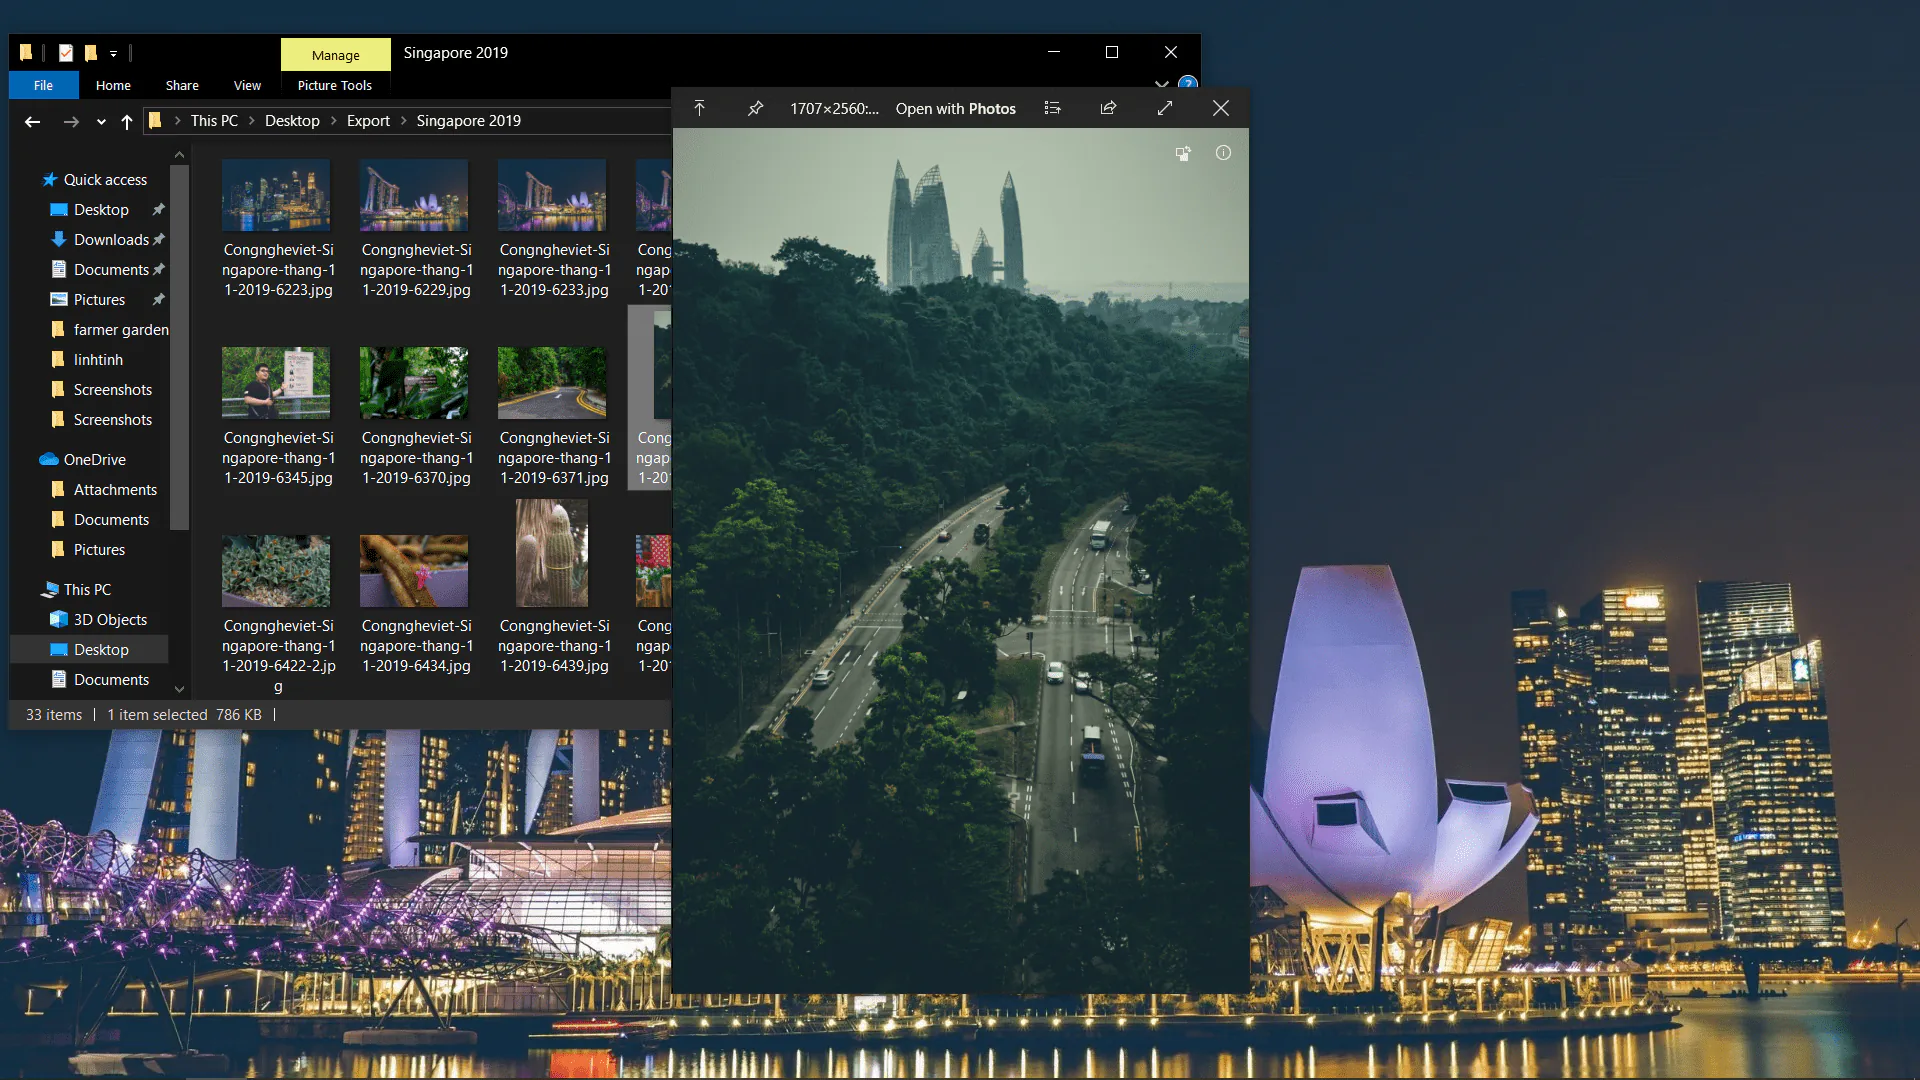
Task: Open Customize Quick Access Toolbar dropdown
Action: point(113,53)
